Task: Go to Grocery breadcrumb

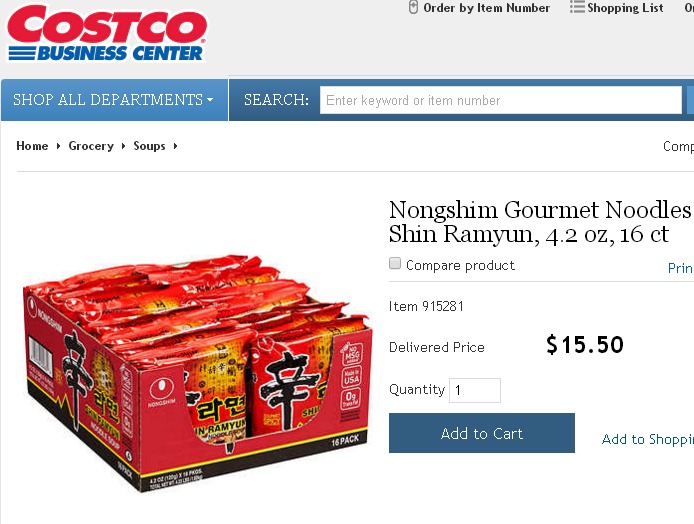Action: click(x=91, y=146)
